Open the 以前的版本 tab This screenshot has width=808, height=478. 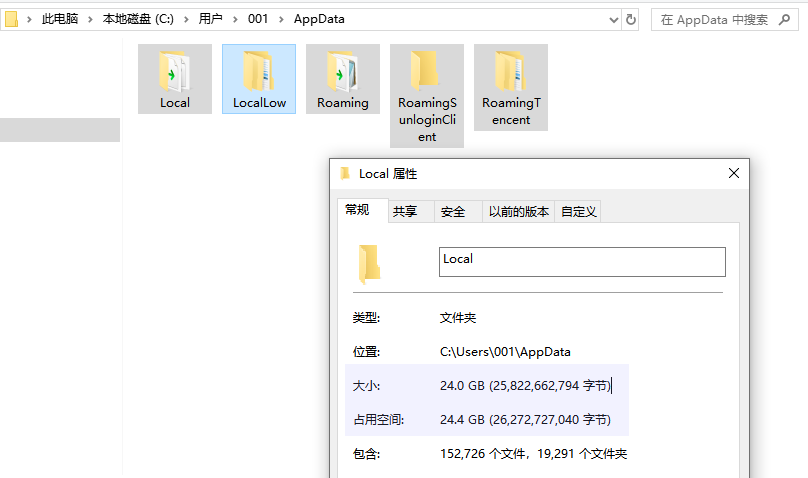tap(518, 212)
